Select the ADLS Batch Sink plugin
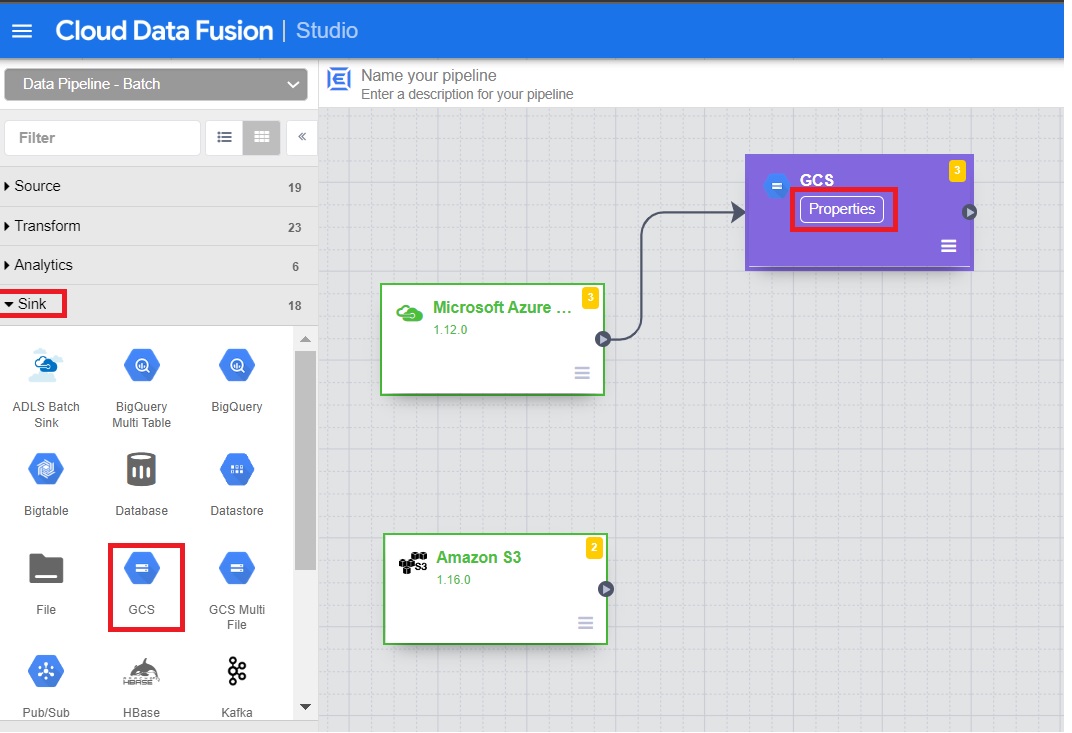The height and width of the screenshot is (733, 1072). point(45,365)
